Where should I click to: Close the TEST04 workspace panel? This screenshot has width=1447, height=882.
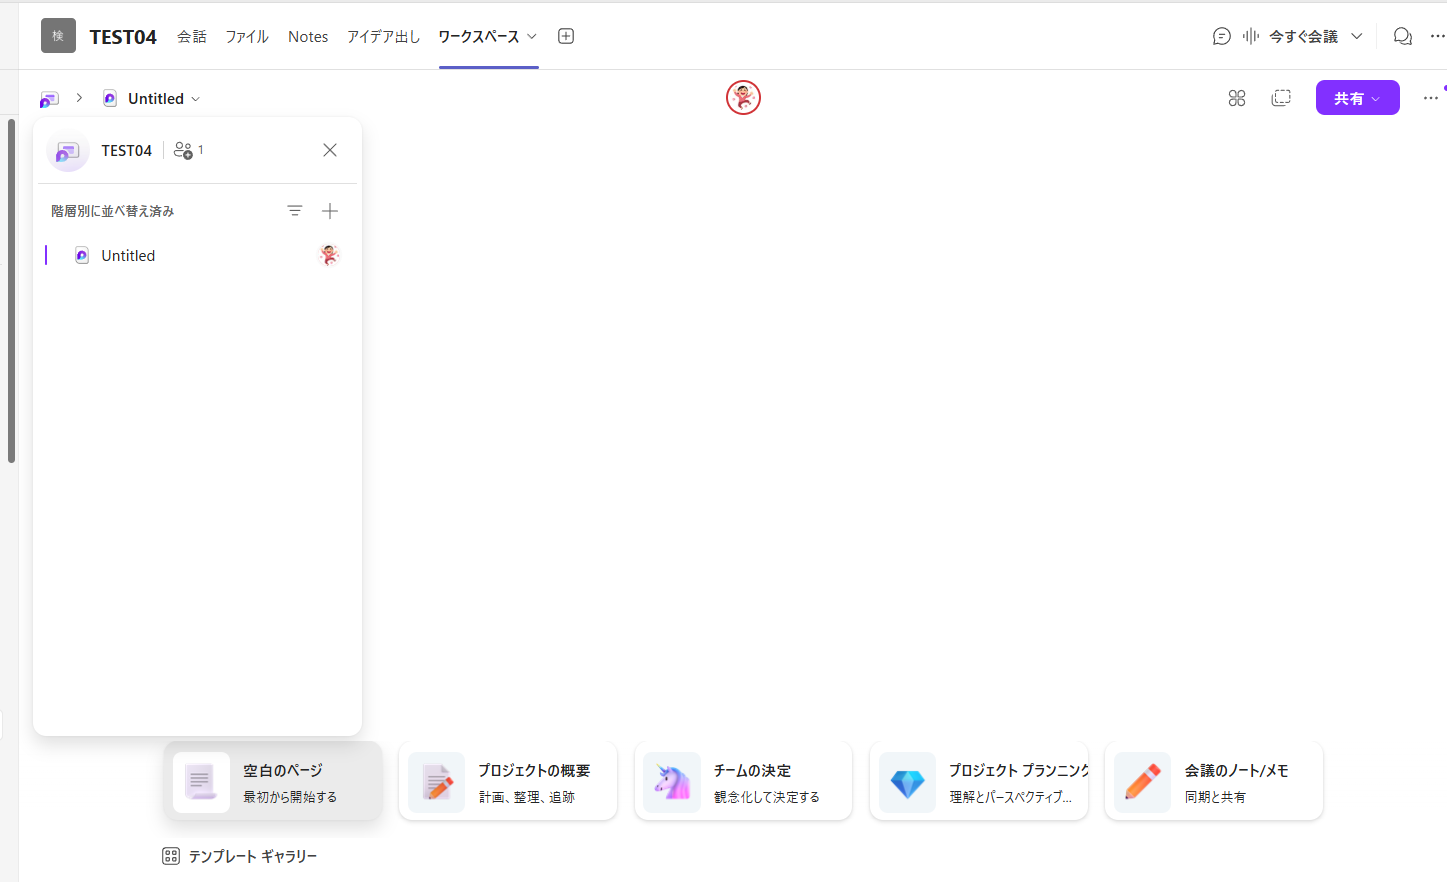click(330, 150)
